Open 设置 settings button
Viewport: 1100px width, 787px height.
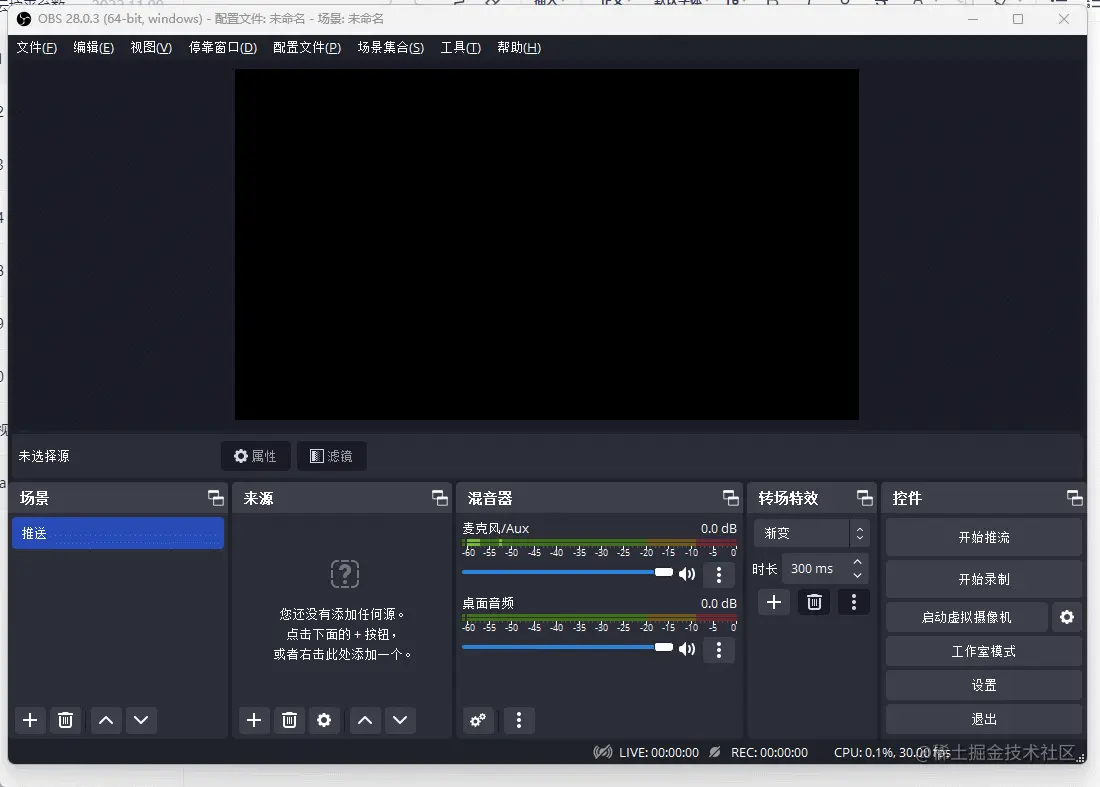(x=984, y=685)
